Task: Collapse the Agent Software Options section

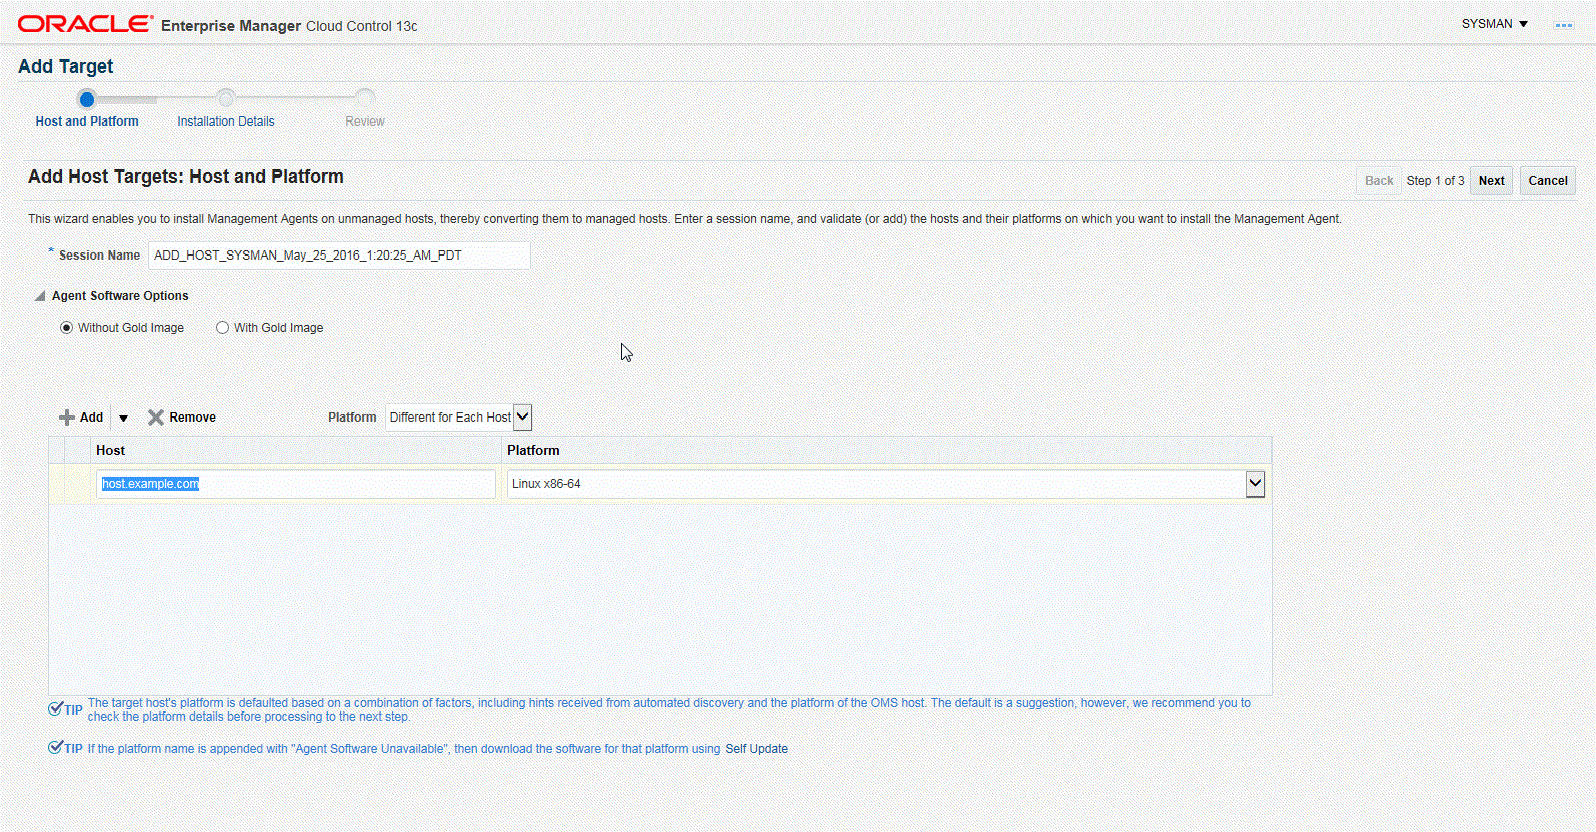Action: pos(40,296)
